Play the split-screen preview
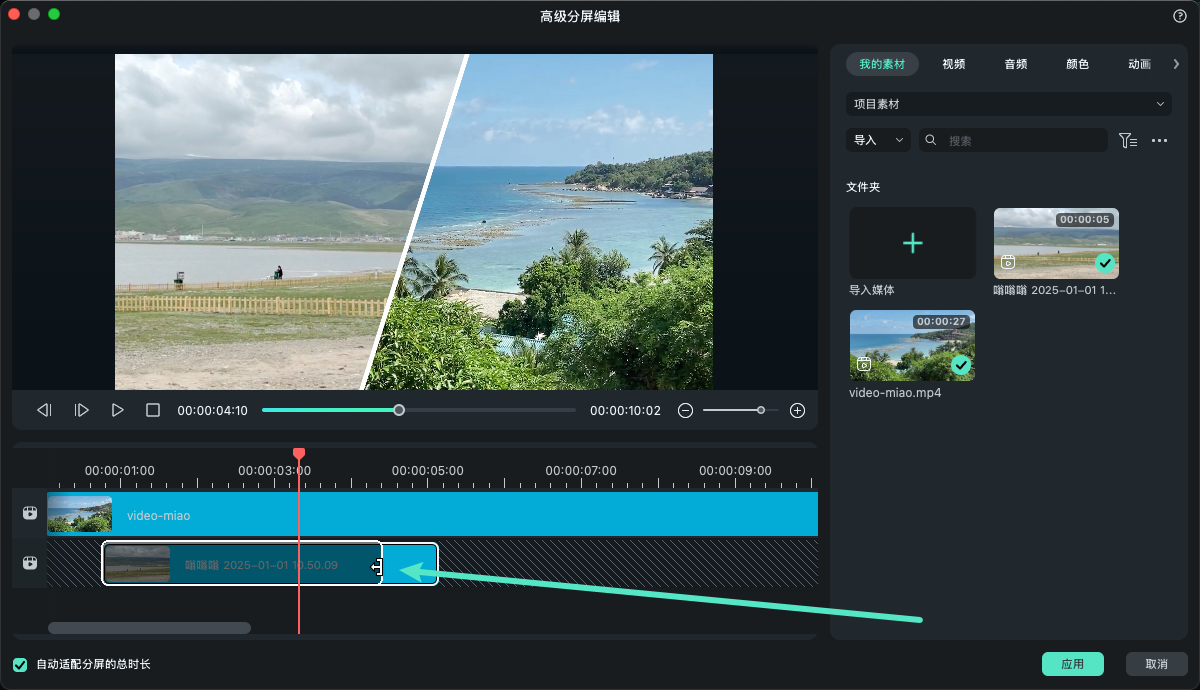The image size is (1200, 690). pos(118,410)
